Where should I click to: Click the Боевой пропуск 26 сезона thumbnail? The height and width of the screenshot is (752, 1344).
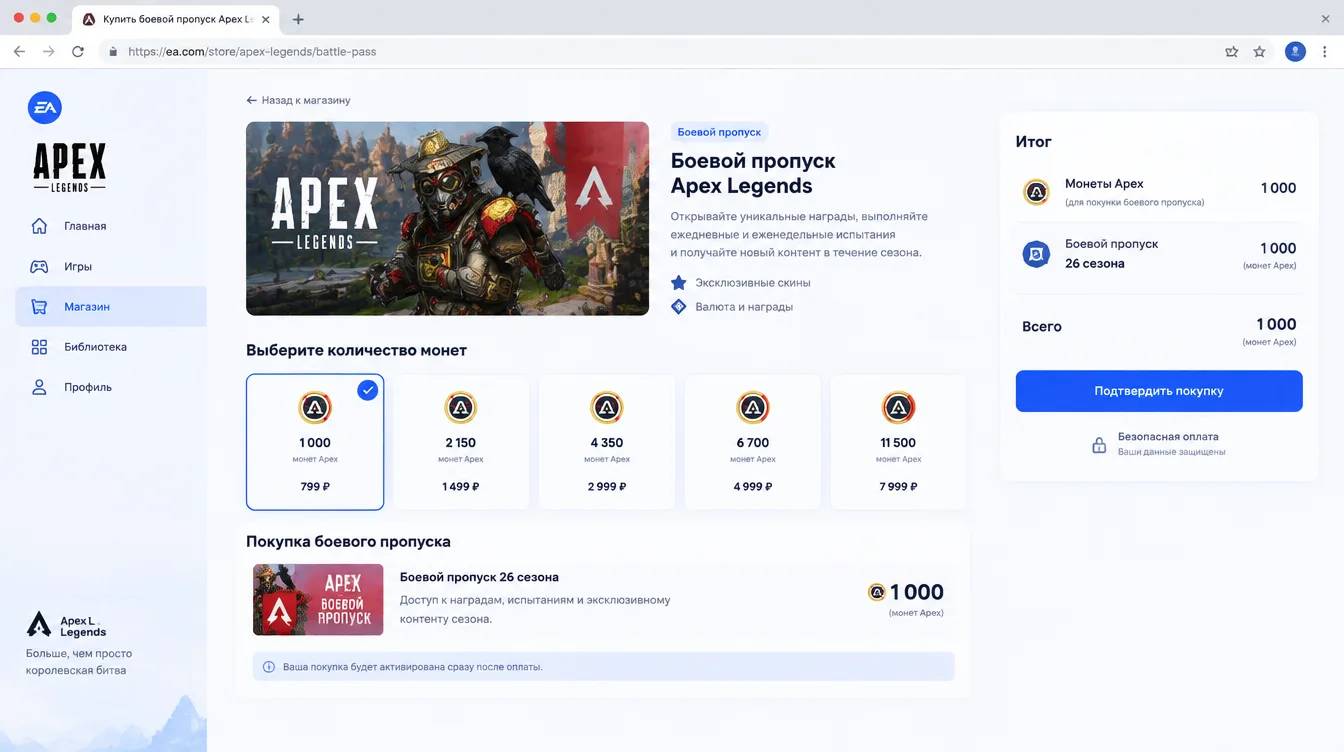318,599
